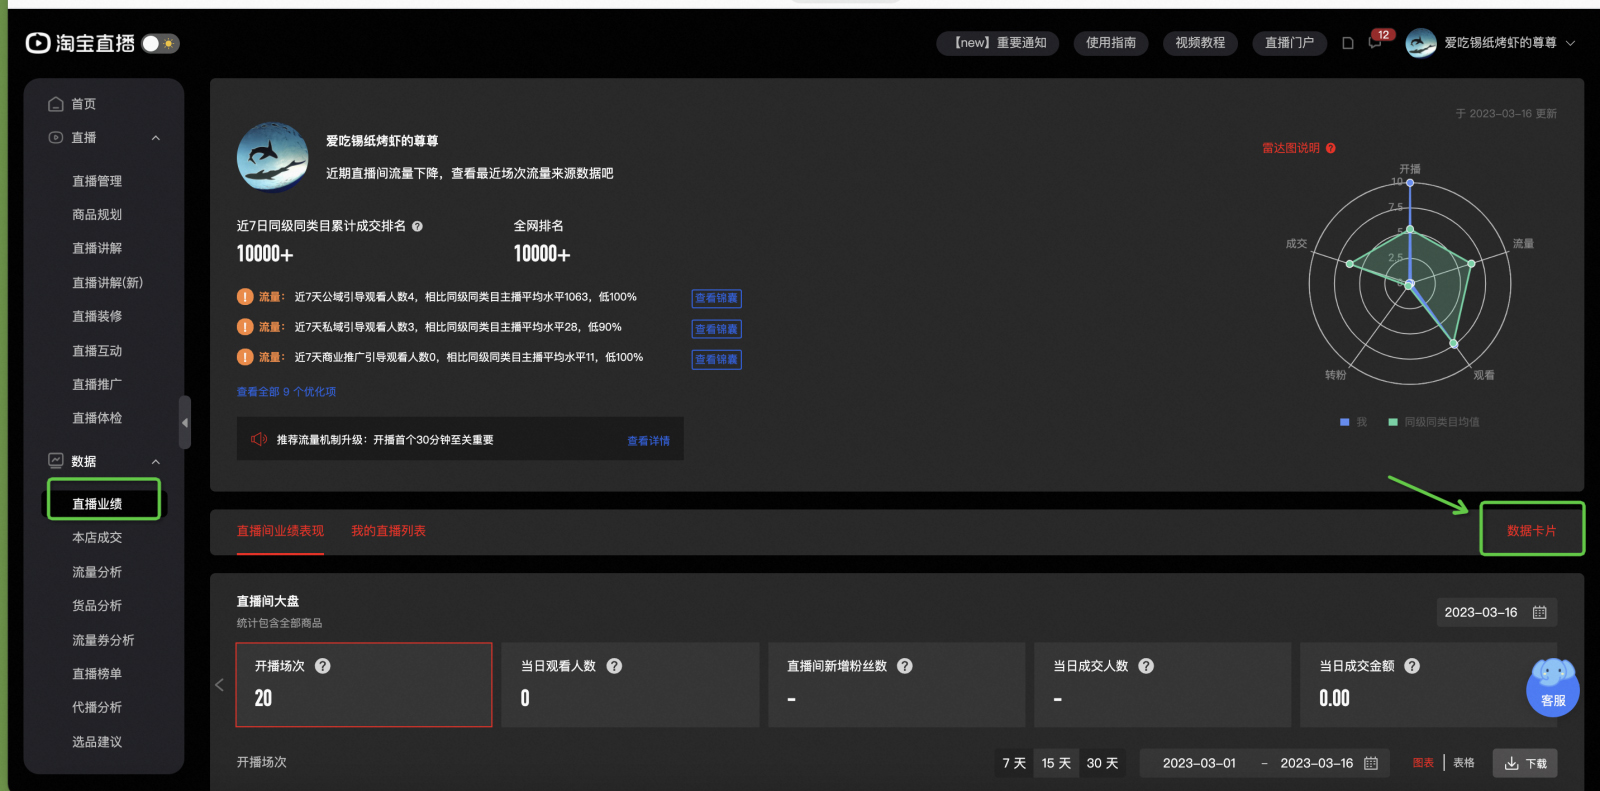Viewport: 1600px width, 791px height.
Task: Open 流量券分析 in sidebar
Action: coord(103,640)
